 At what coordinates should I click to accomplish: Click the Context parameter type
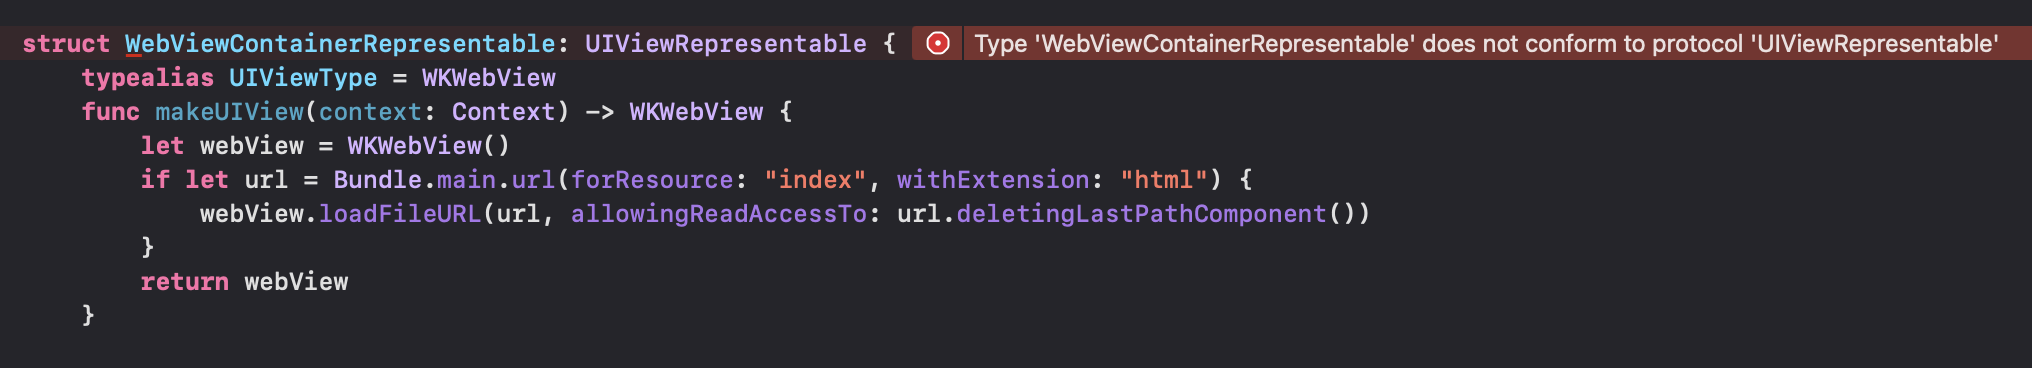click(503, 111)
